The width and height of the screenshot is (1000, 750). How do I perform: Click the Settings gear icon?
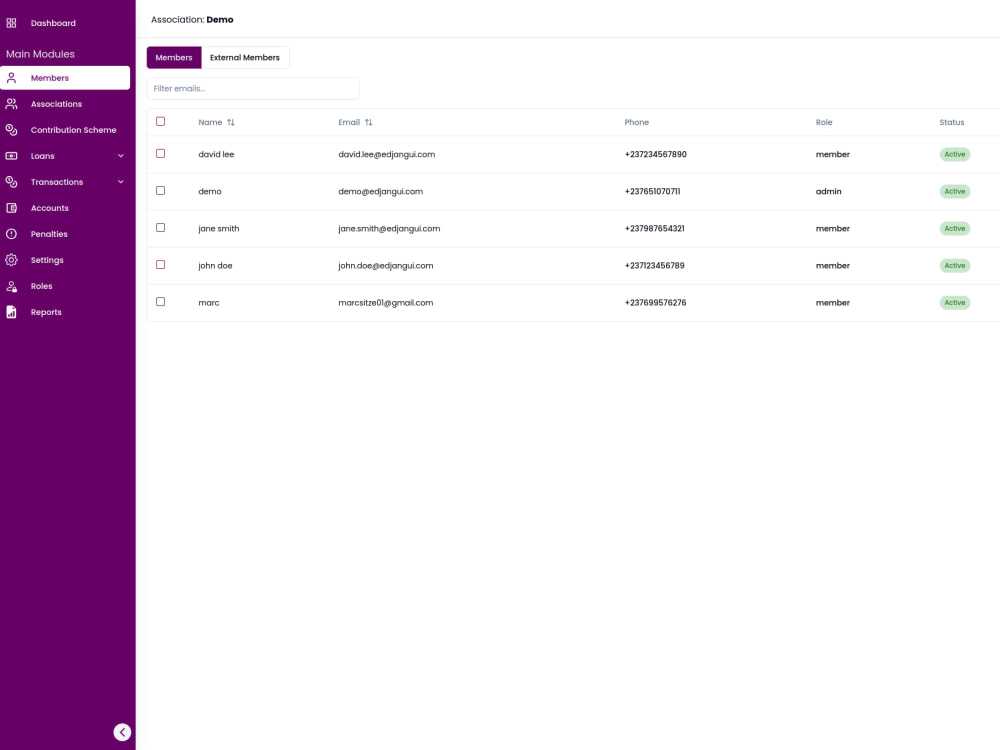click(11, 260)
